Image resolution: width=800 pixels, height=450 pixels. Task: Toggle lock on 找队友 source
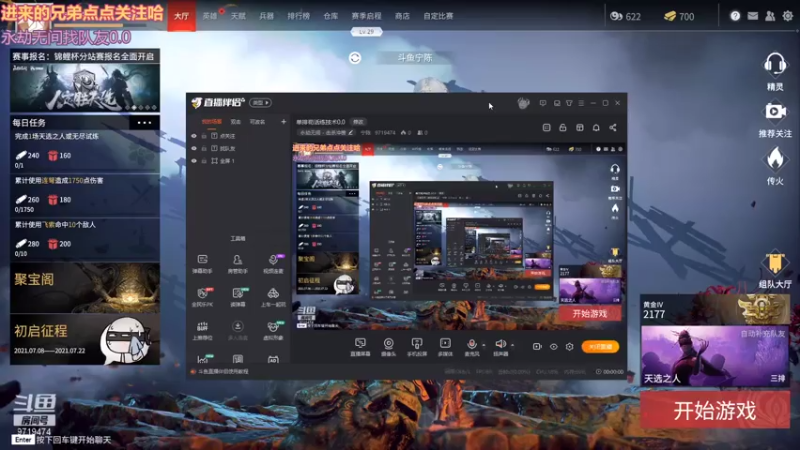coord(204,148)
